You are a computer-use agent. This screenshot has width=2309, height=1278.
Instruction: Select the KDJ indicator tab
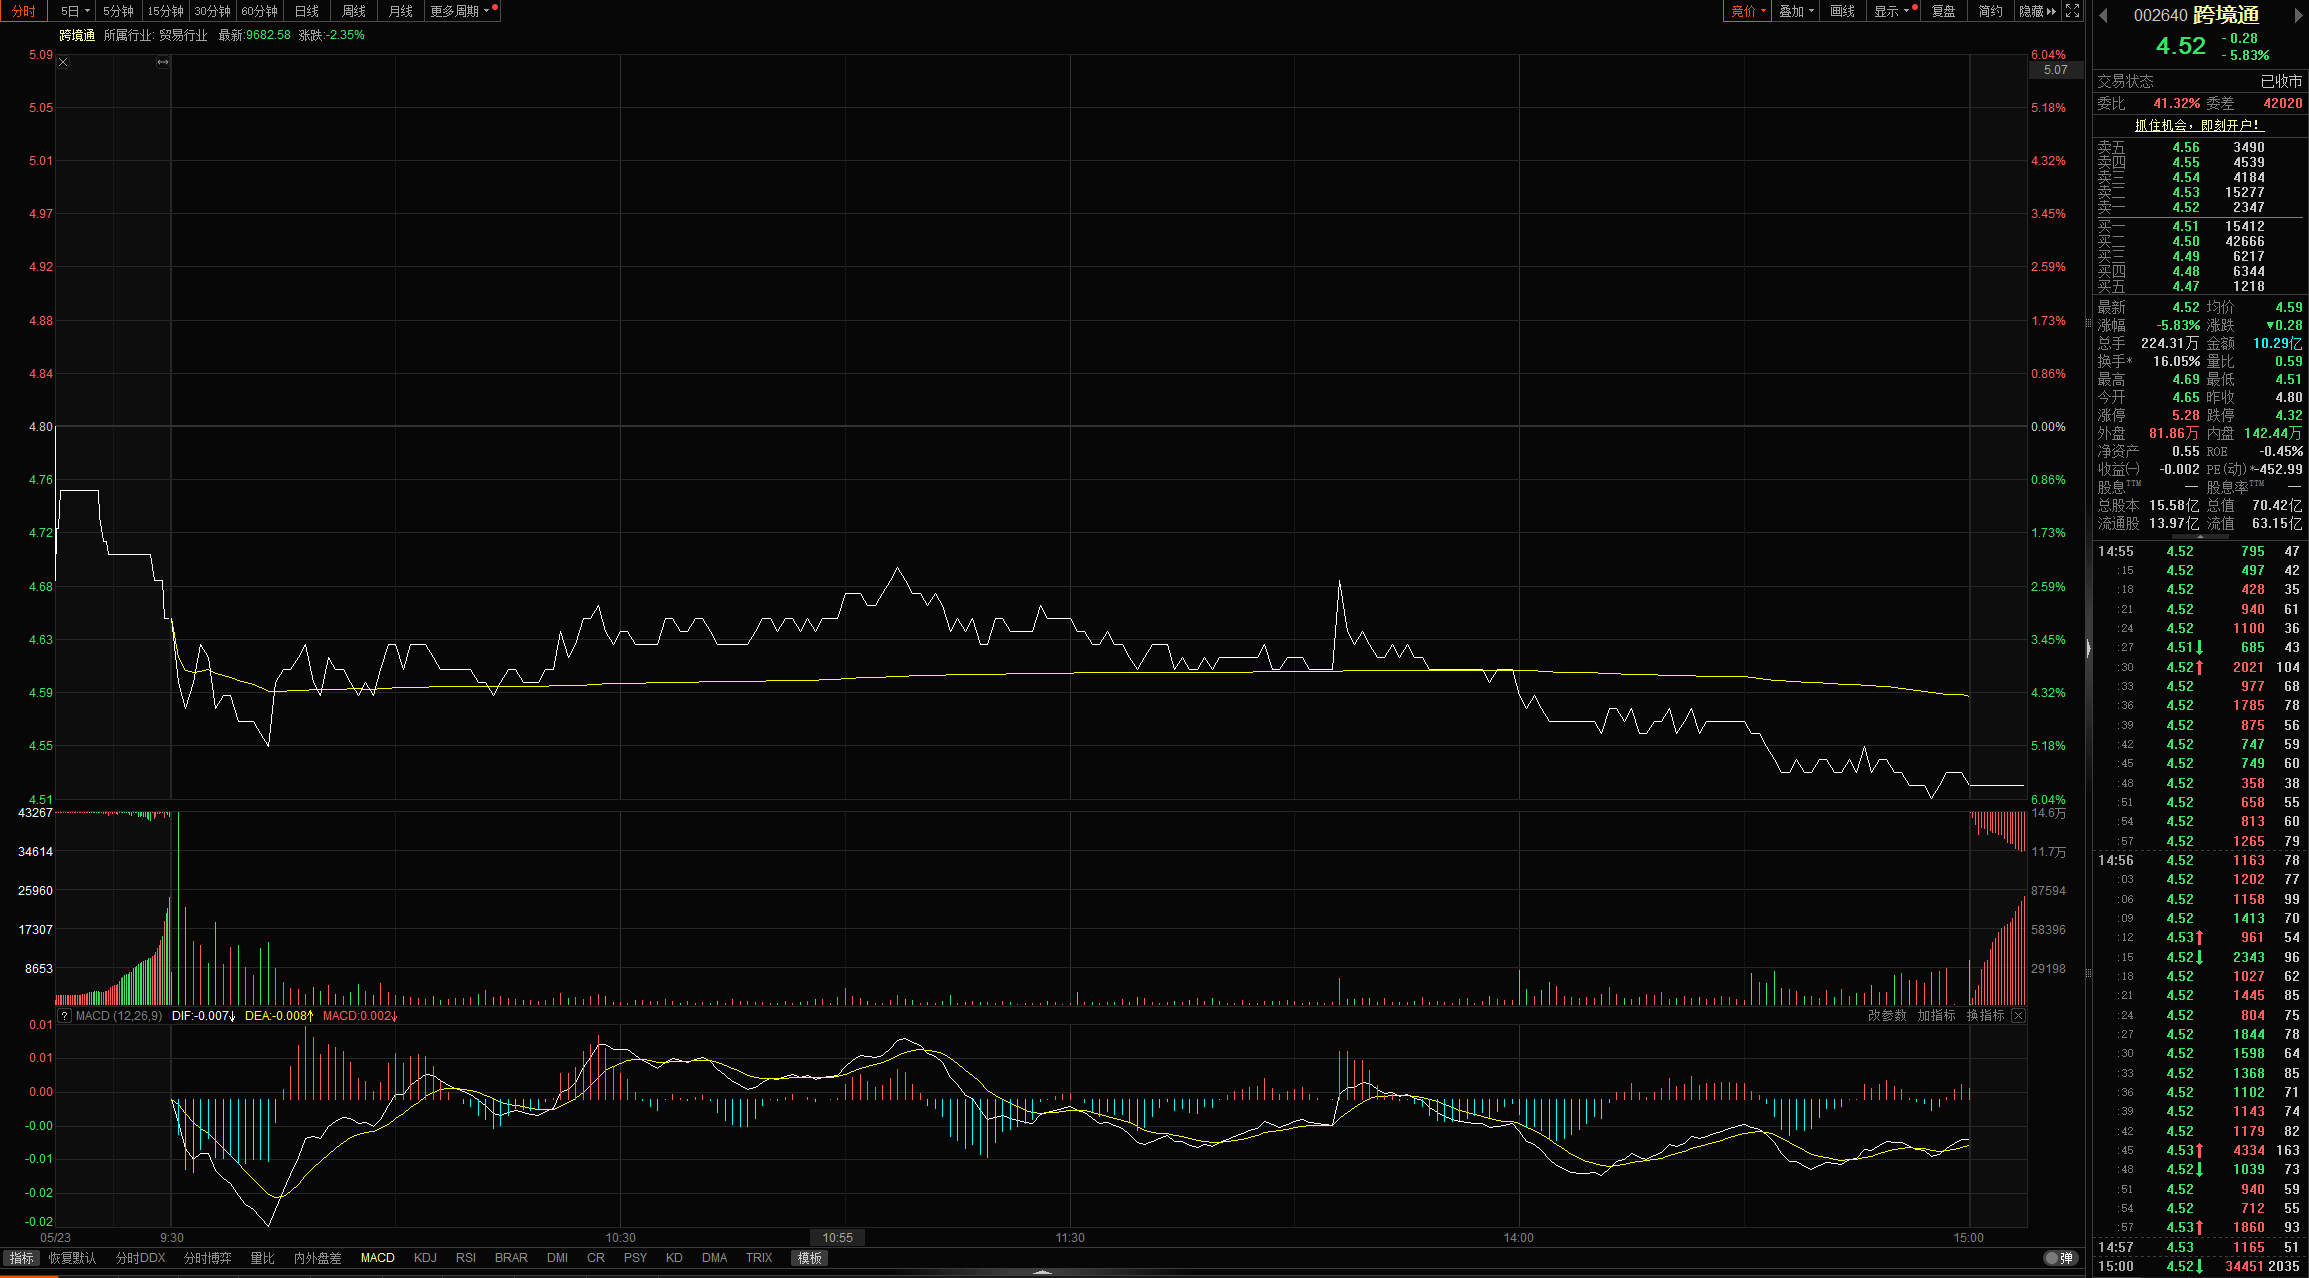tap(425, 1258)
